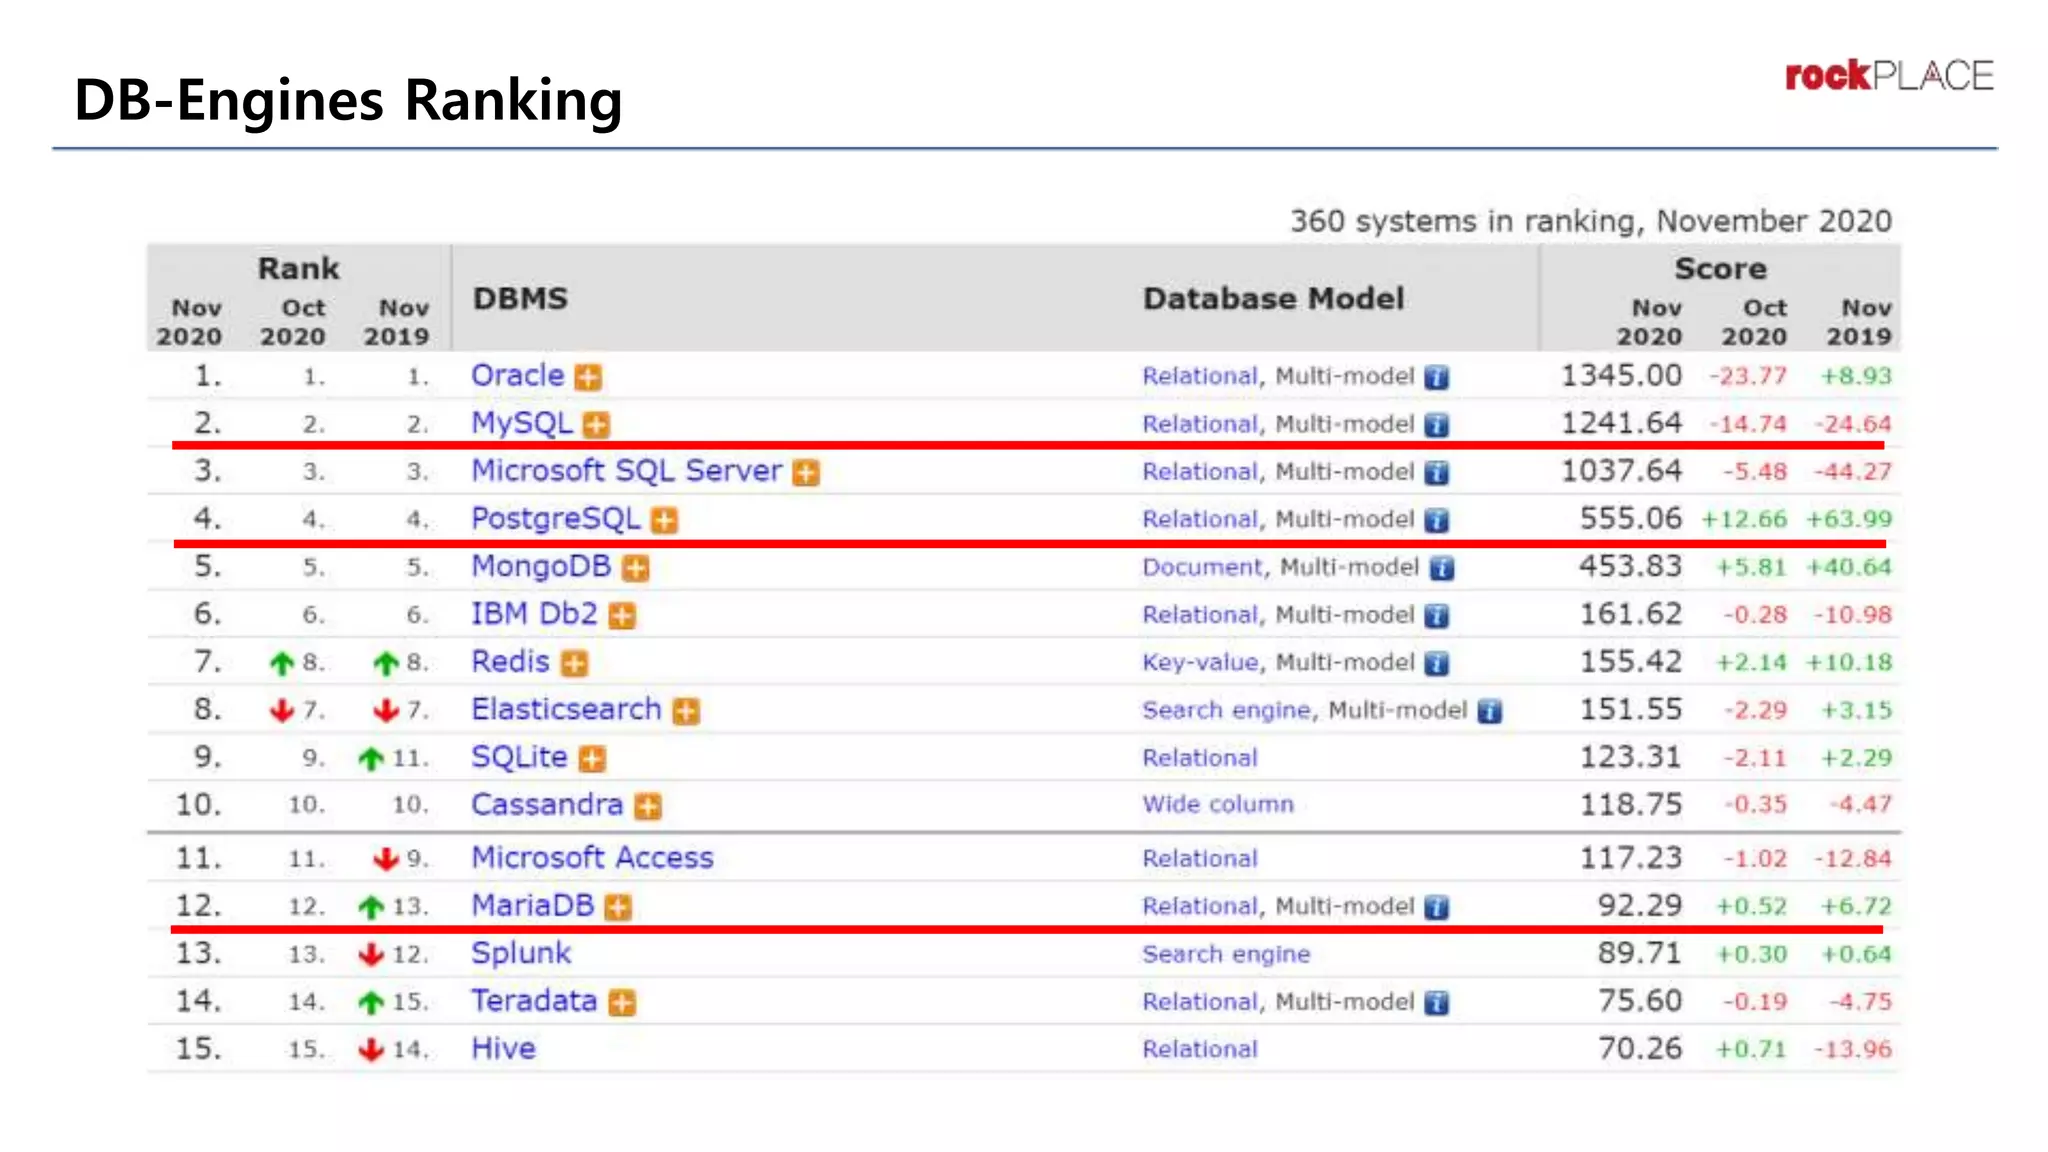
Task: Click the info icon in the Elasticsearch row
Action: click(1490, 711)
